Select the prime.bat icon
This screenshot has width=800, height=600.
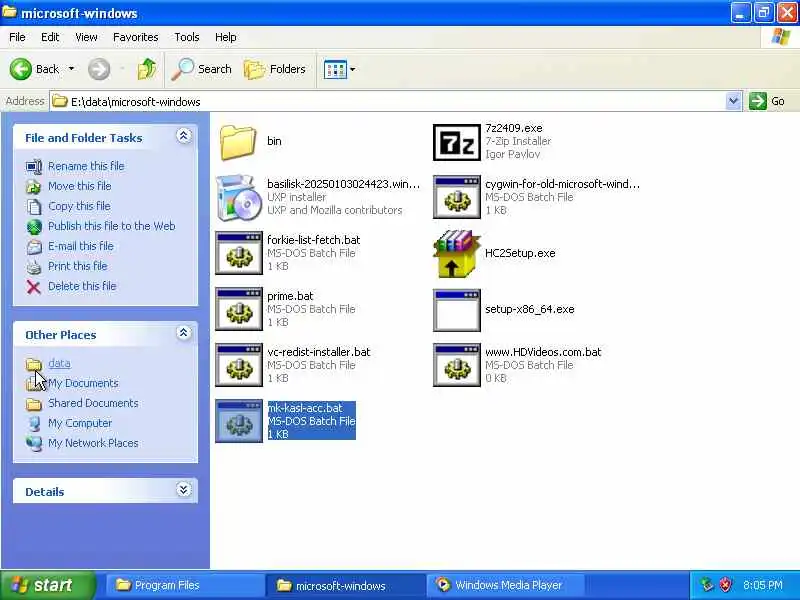239,310
